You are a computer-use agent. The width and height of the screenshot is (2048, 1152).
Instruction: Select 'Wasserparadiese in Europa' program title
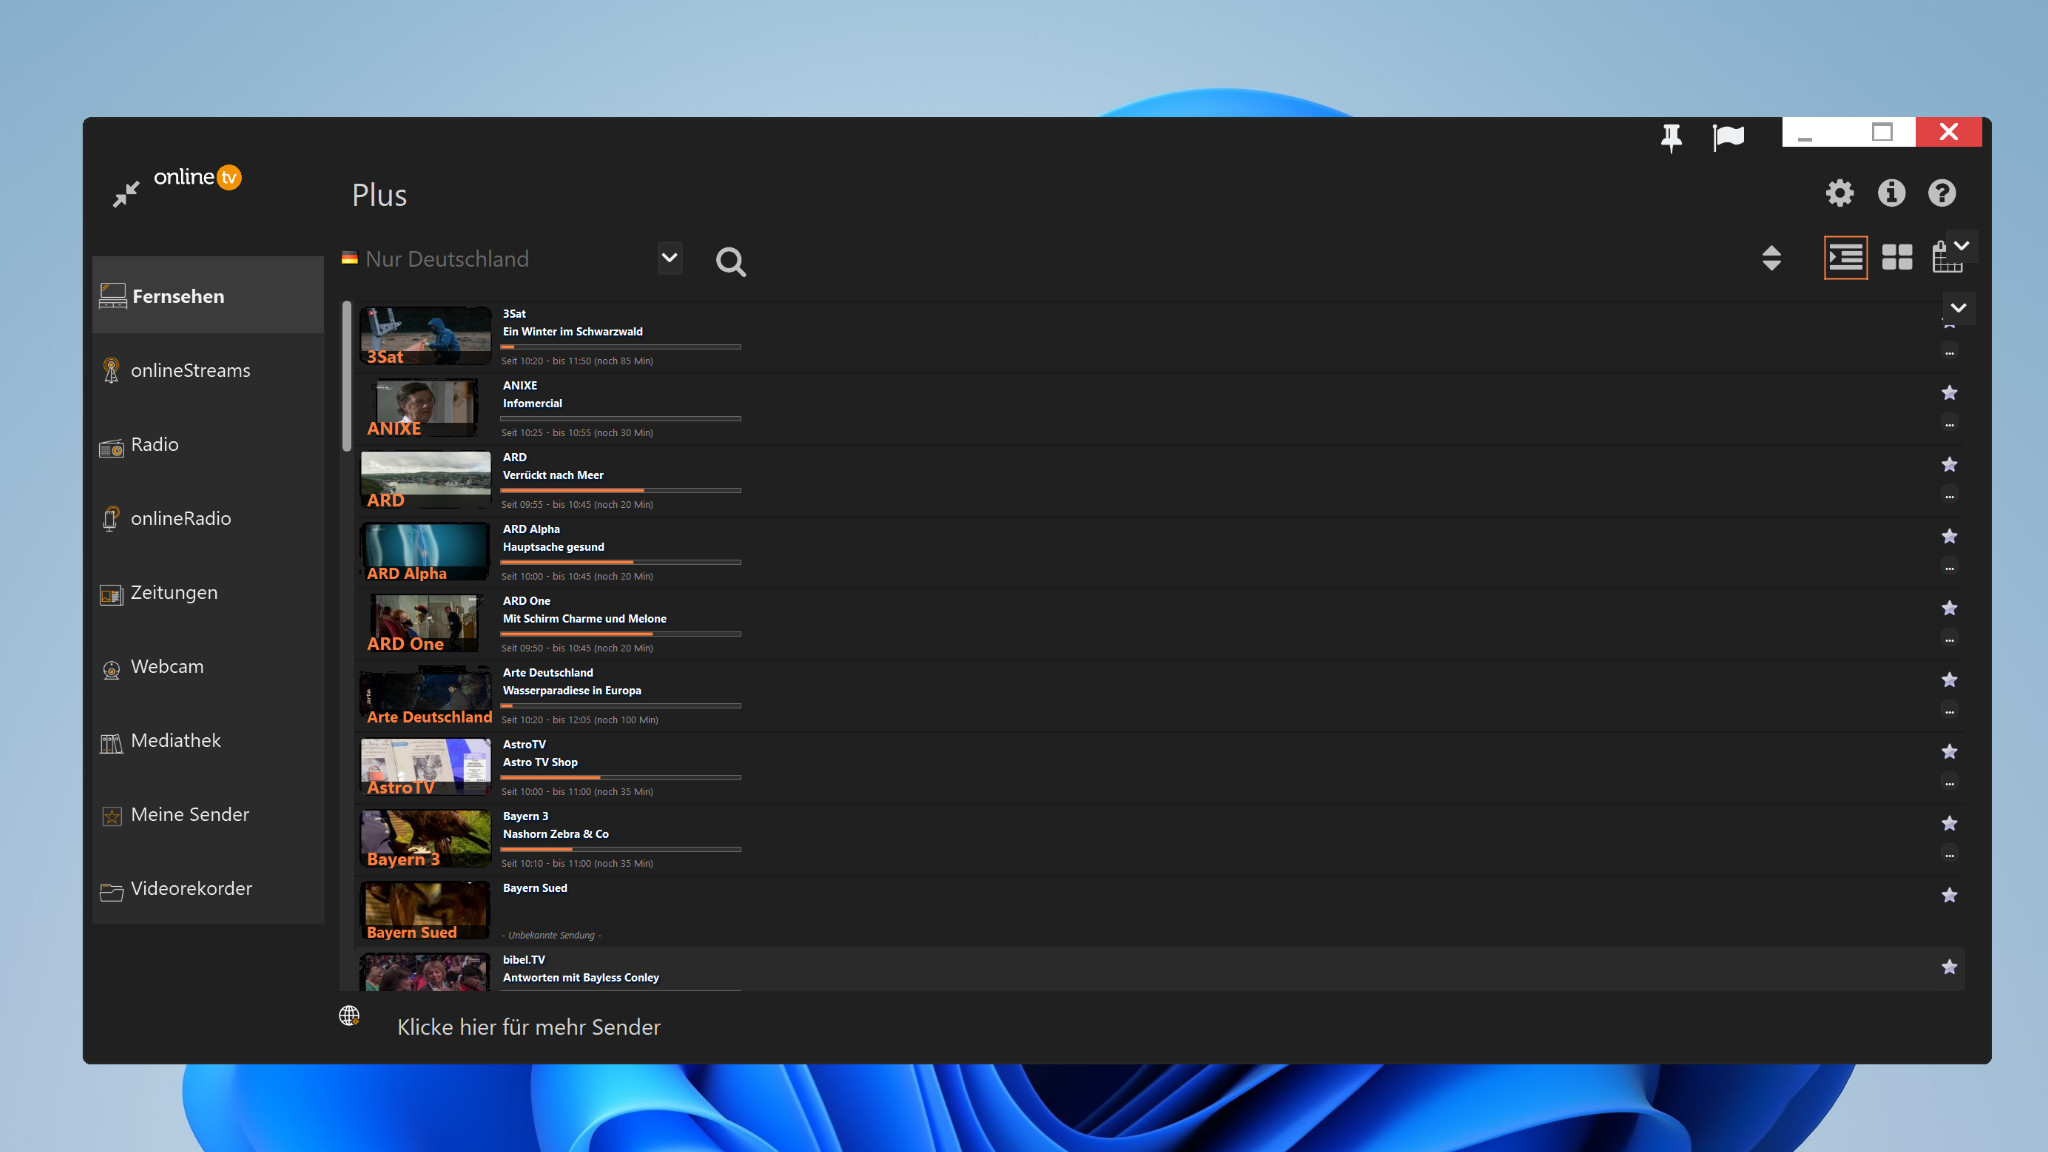pos(572,691)
